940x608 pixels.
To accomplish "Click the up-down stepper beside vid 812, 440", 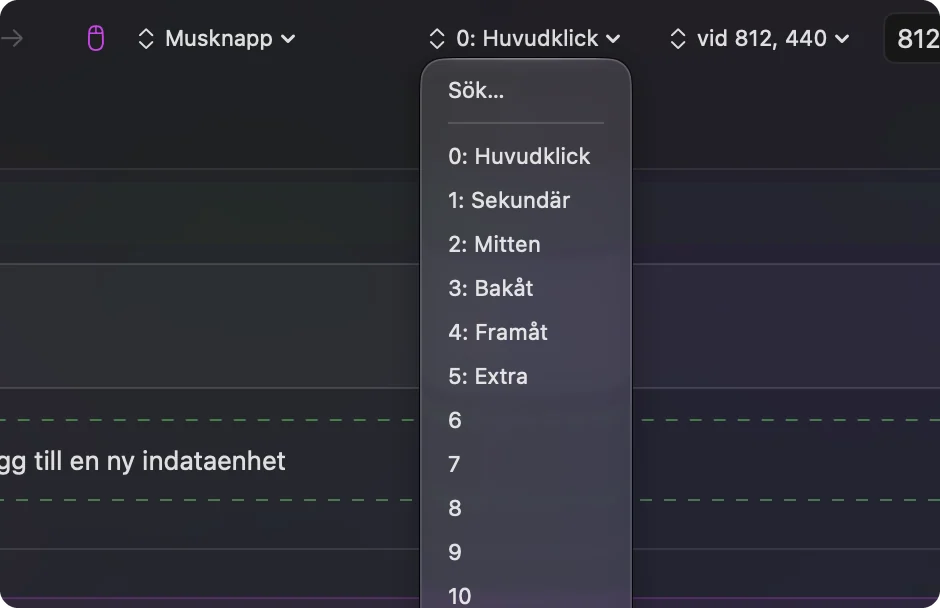I will (x=678, y=39).
